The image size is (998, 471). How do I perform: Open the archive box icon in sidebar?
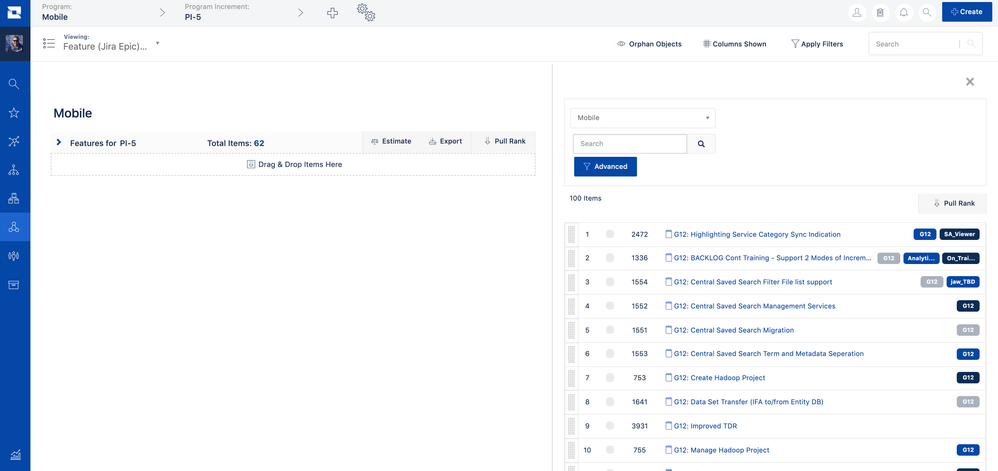13,285
